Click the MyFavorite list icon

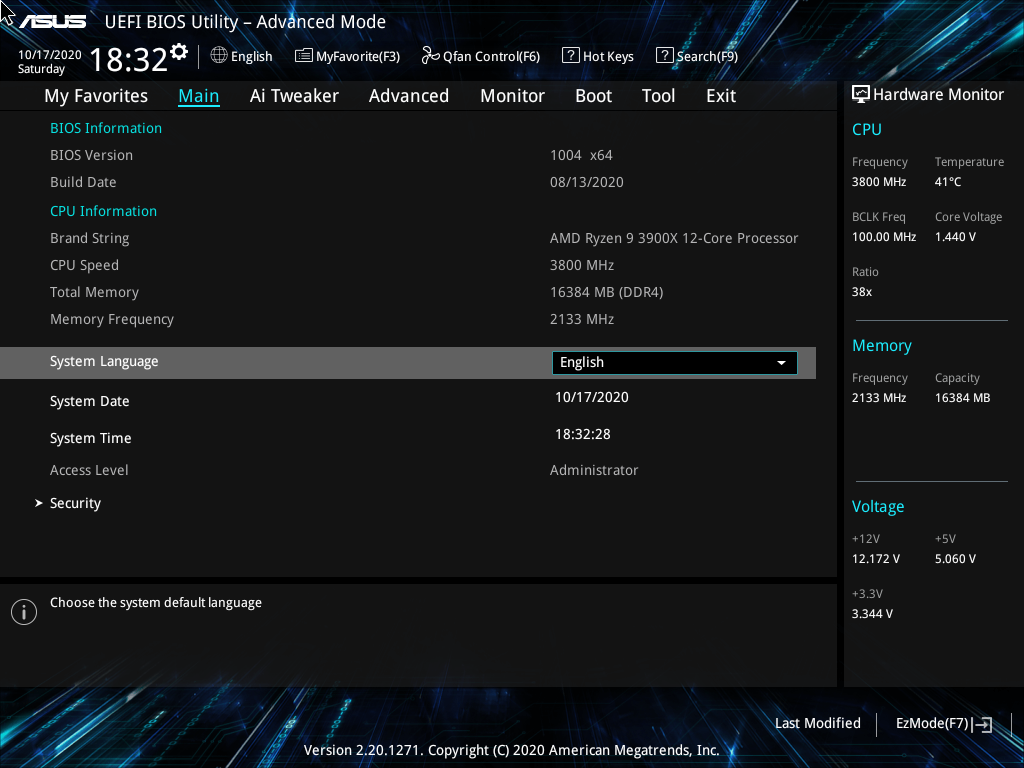tap(304, 56)
